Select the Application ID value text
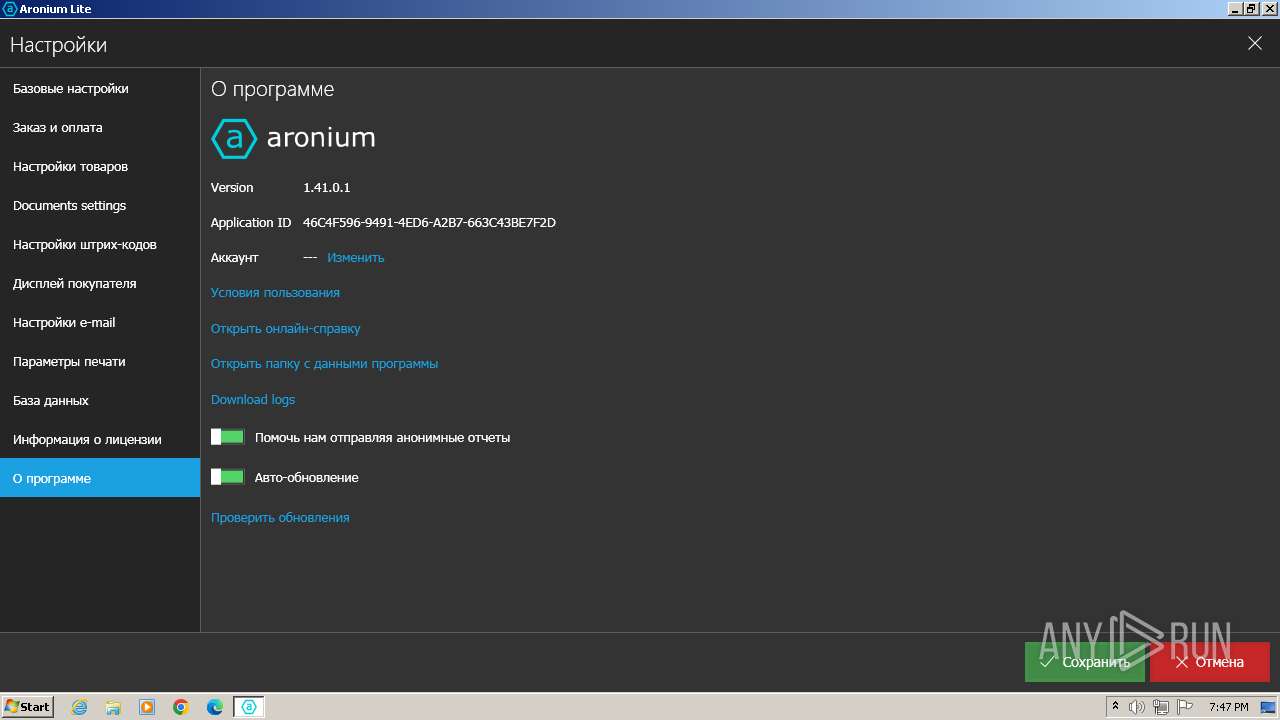 tap(429, 222)
